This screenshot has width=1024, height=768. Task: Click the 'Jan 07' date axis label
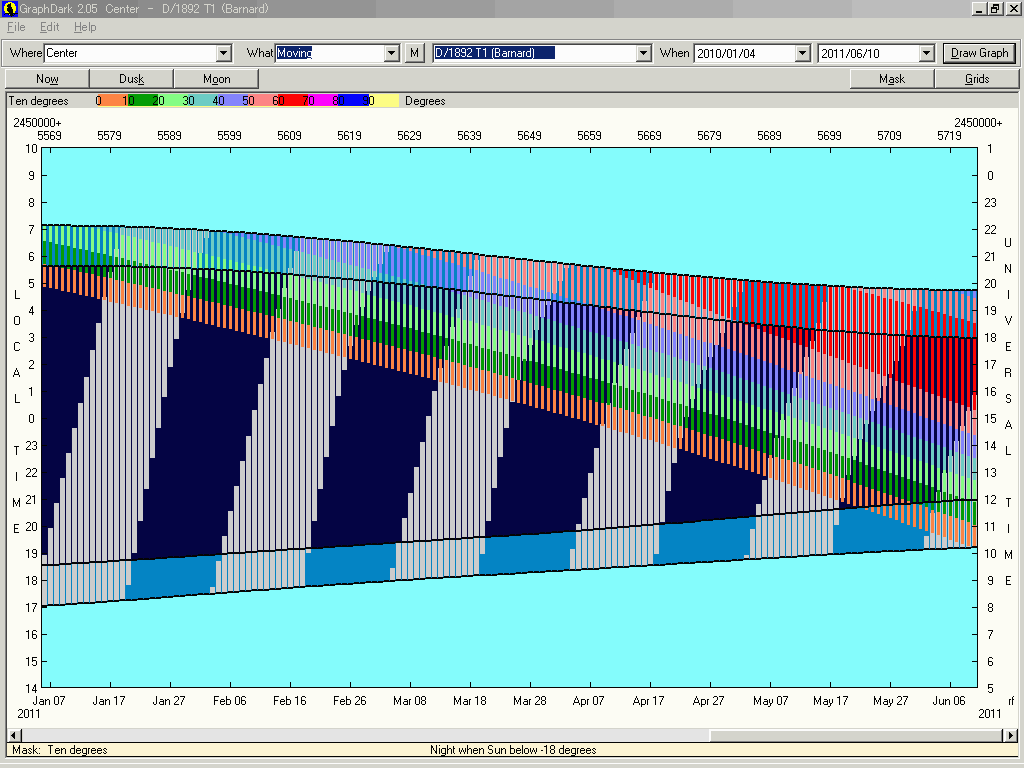click(49, 701)
